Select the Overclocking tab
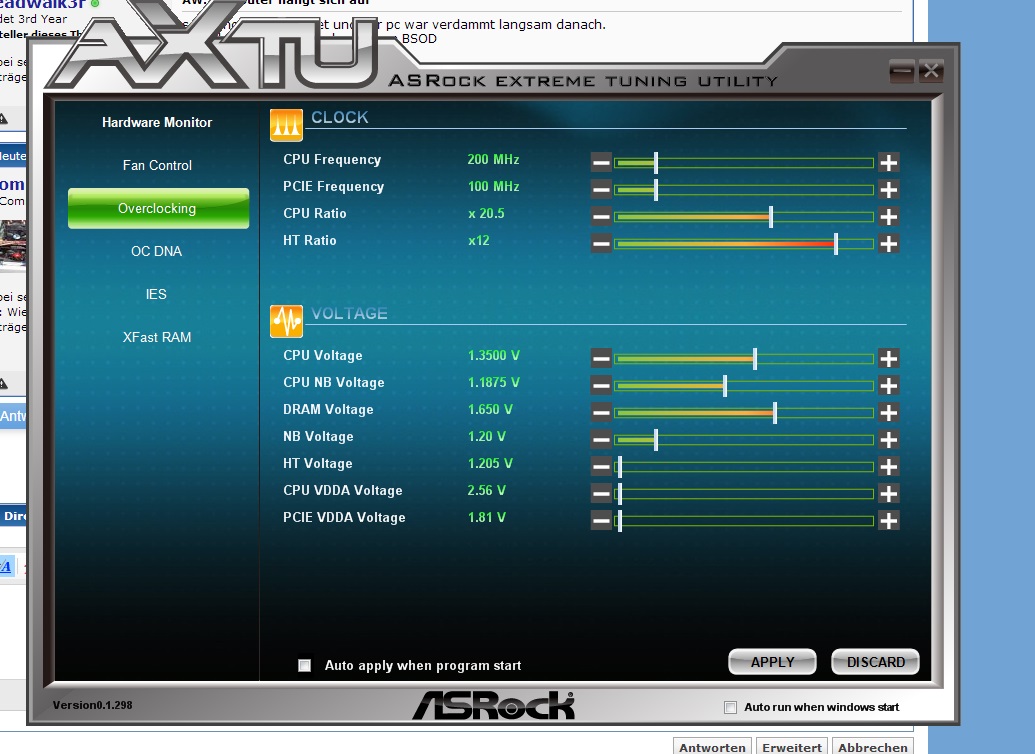 coord(158,209)
